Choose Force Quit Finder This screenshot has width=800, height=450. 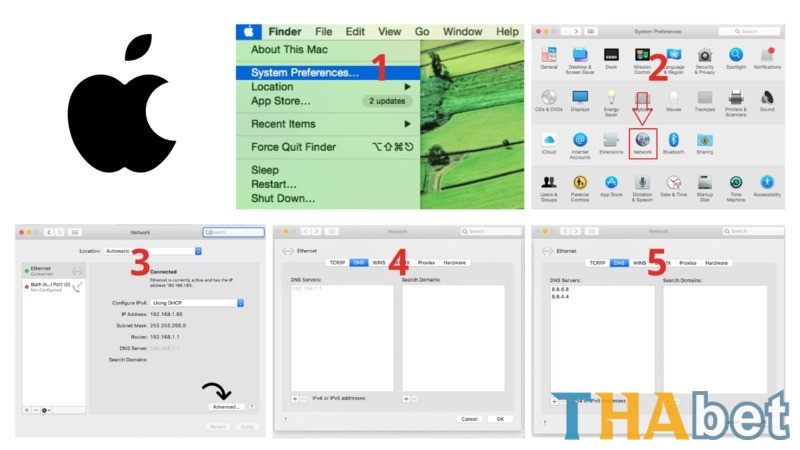click(328, 147)
